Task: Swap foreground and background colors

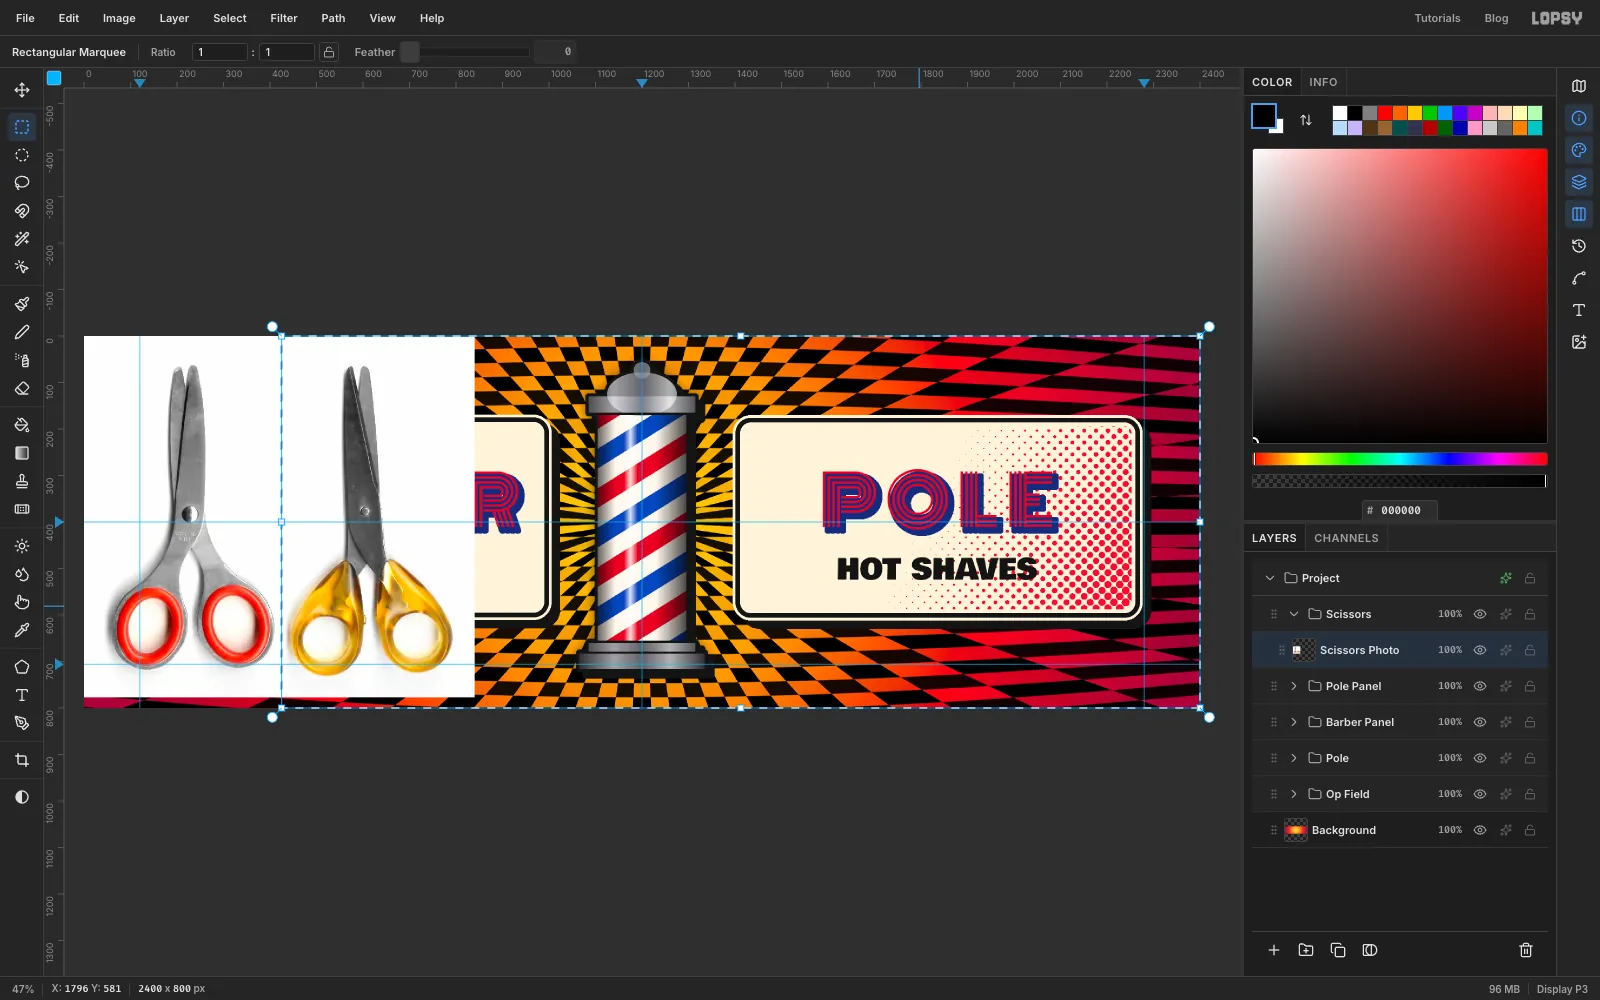Action: 1306,120
